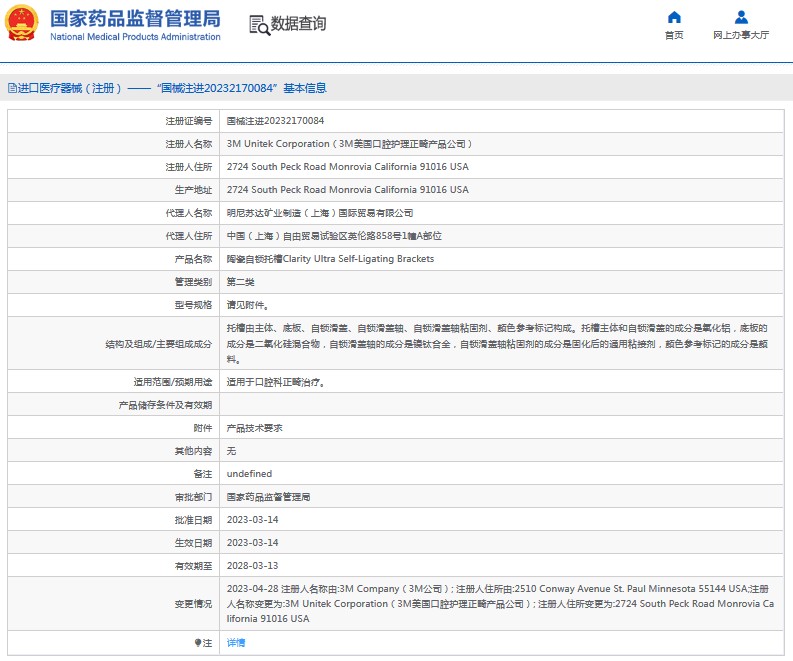The image size is (793, 661).
Task: Click the national emblem logo
Action: click(x=23, y=24)
